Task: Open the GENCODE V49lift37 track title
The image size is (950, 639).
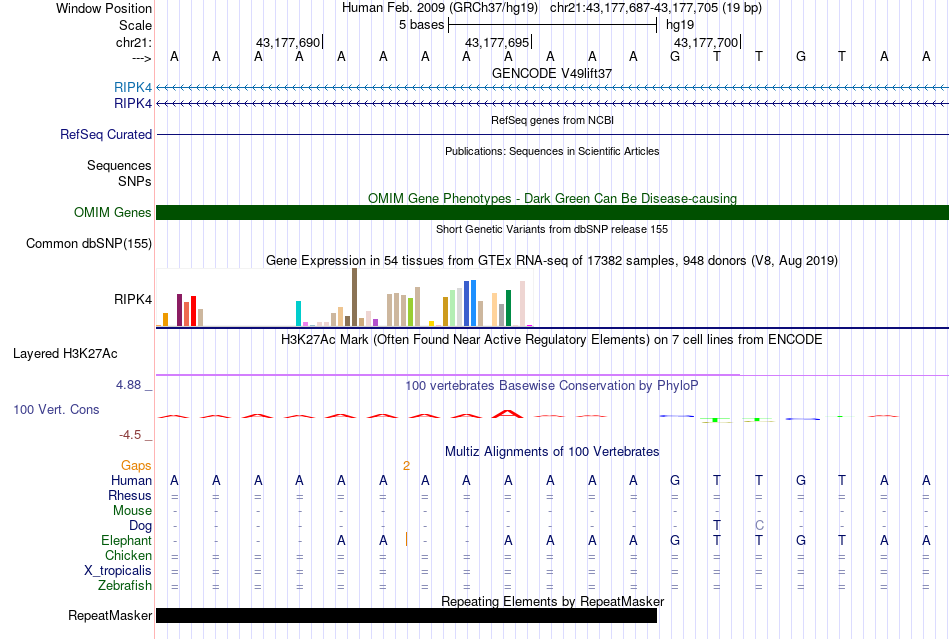Action: [552, 73]
